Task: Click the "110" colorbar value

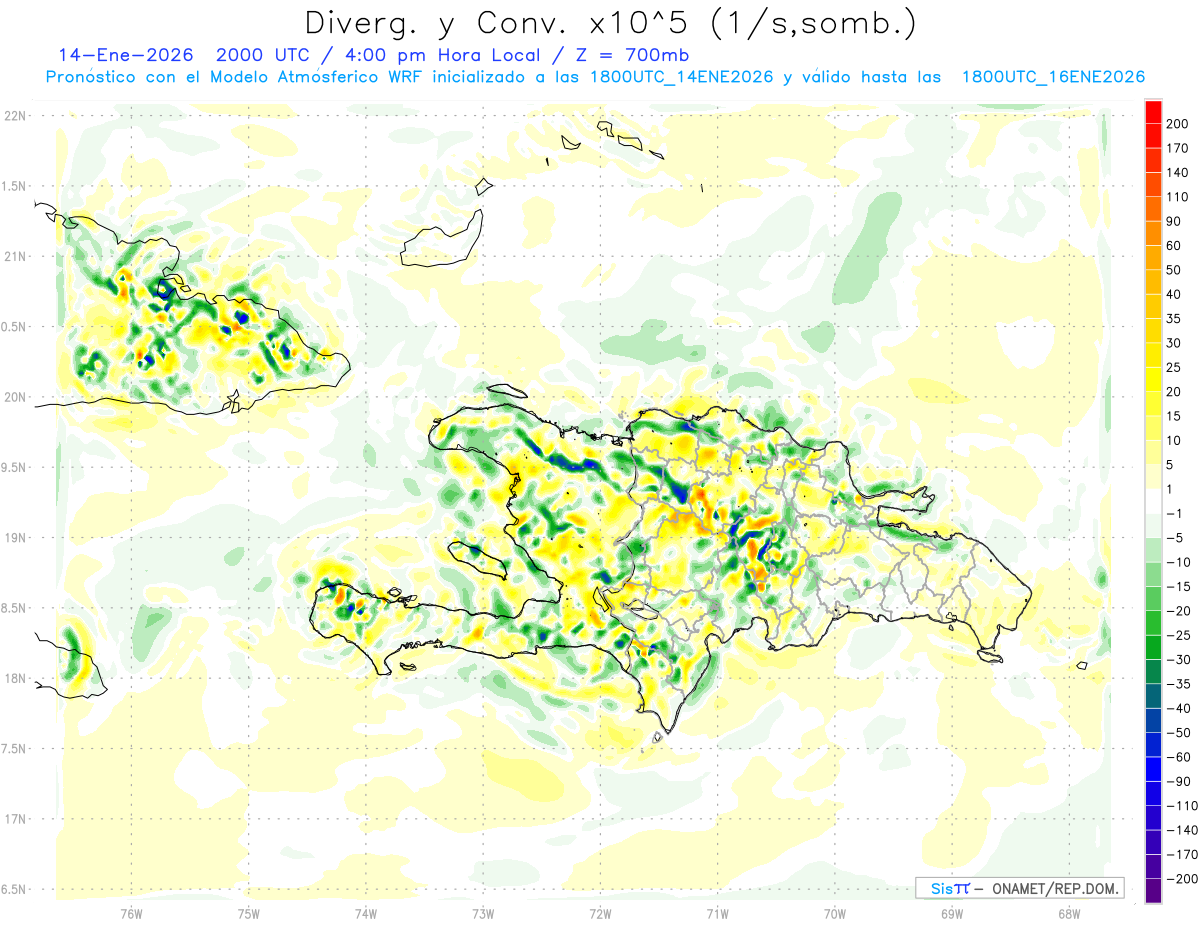Action: click(1178, 197)
